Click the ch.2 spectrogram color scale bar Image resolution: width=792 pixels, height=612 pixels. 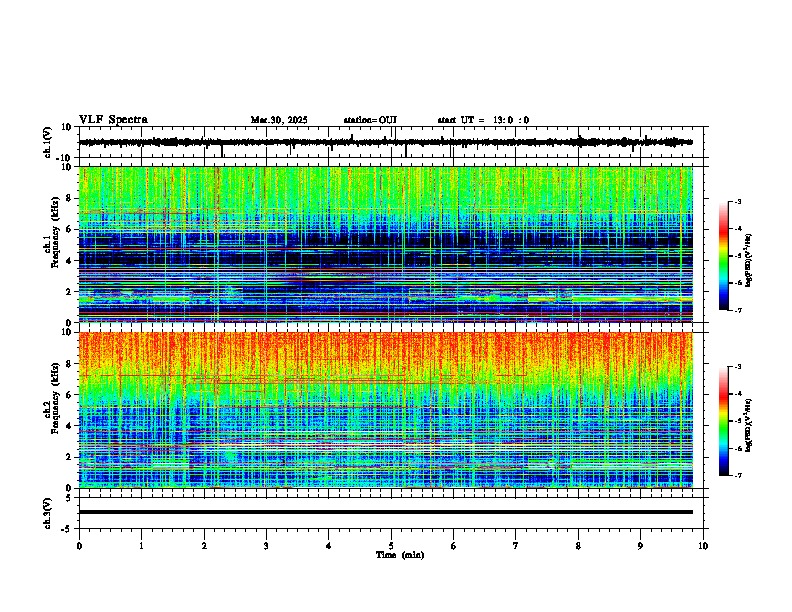[724, 421]
